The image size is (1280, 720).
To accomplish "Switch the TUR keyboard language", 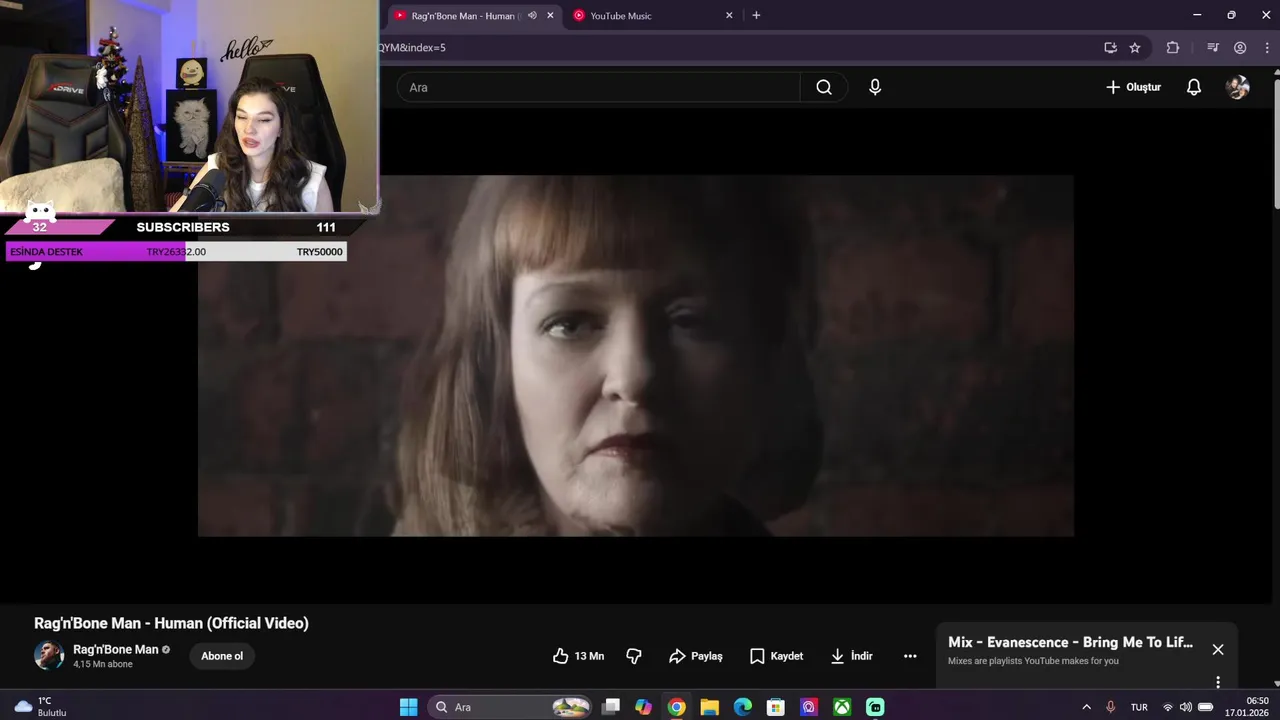I will pyautogui.click(x=1139, y=707).
